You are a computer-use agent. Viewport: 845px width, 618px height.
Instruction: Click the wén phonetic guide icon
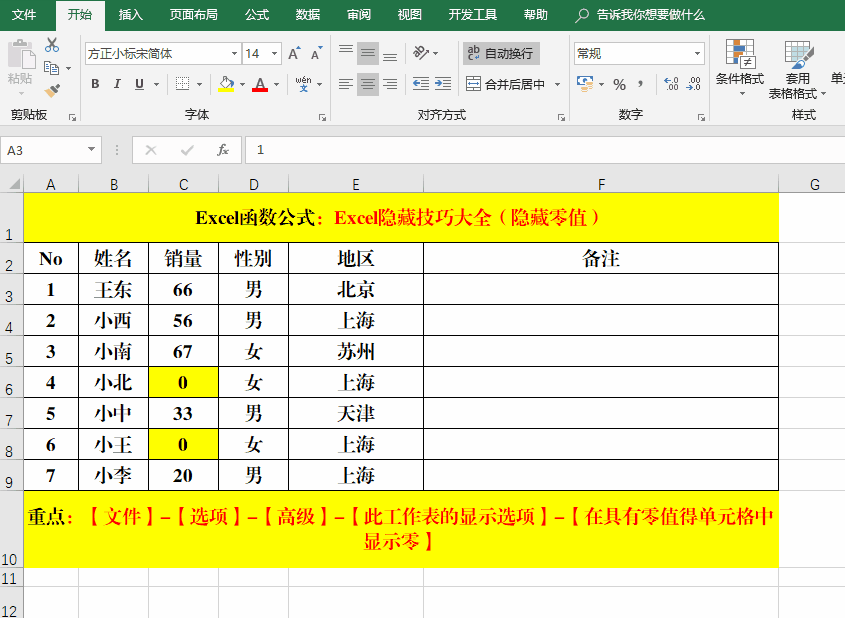(x=303, y=84)
